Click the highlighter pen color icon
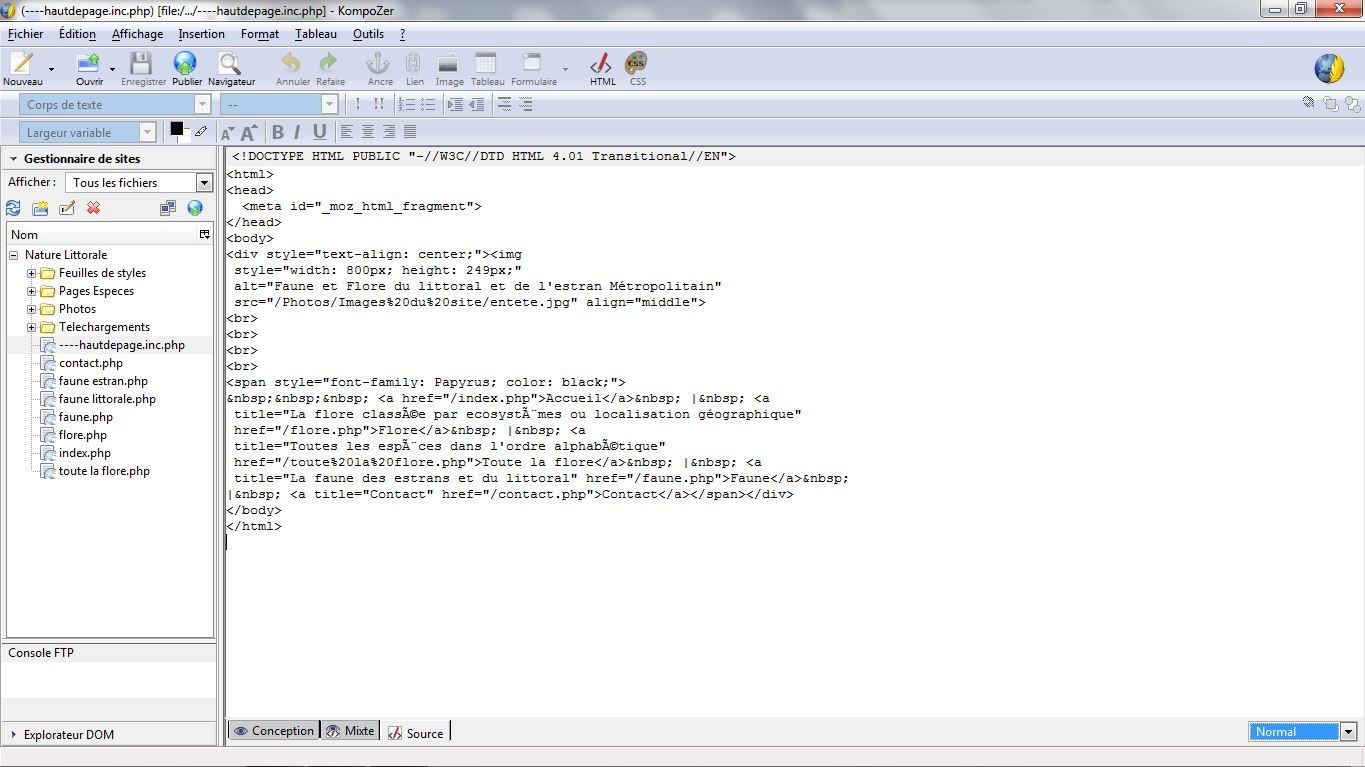The width and height of the screenshot is (1365, 767). coord(201,131)
